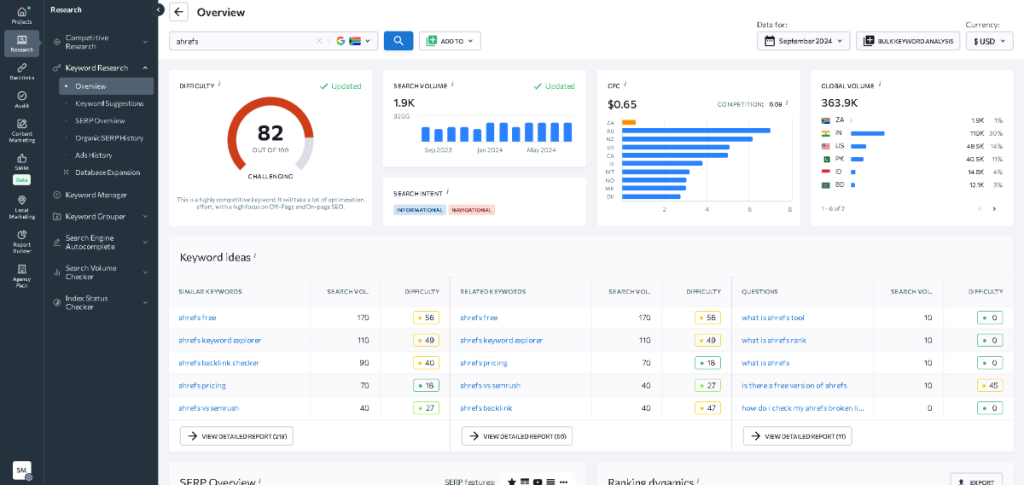Open the Projects sidebar icon

coord(22,15)
